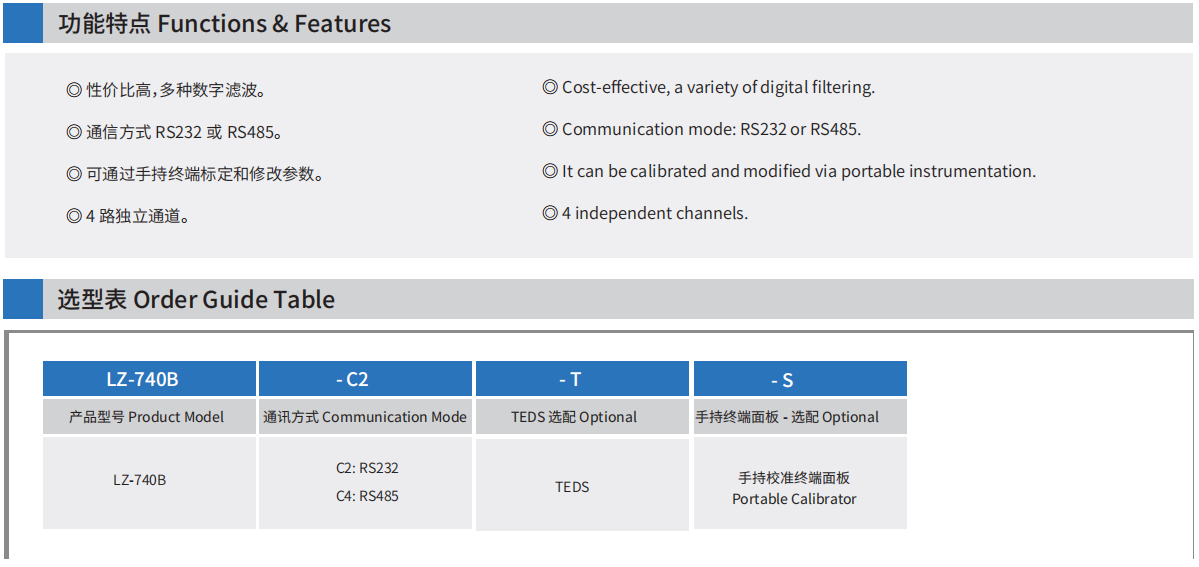Select the blue "- C2" header cell
The height and width of the screenshot is (567, 1199).
coord(365,379)
